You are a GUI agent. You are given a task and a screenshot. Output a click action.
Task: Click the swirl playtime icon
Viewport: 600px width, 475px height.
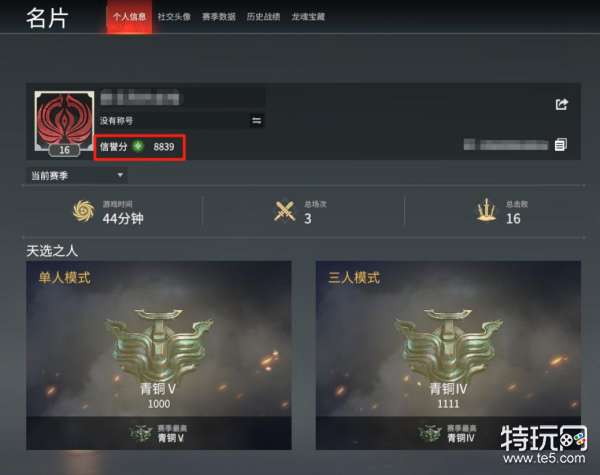(84, 211)
